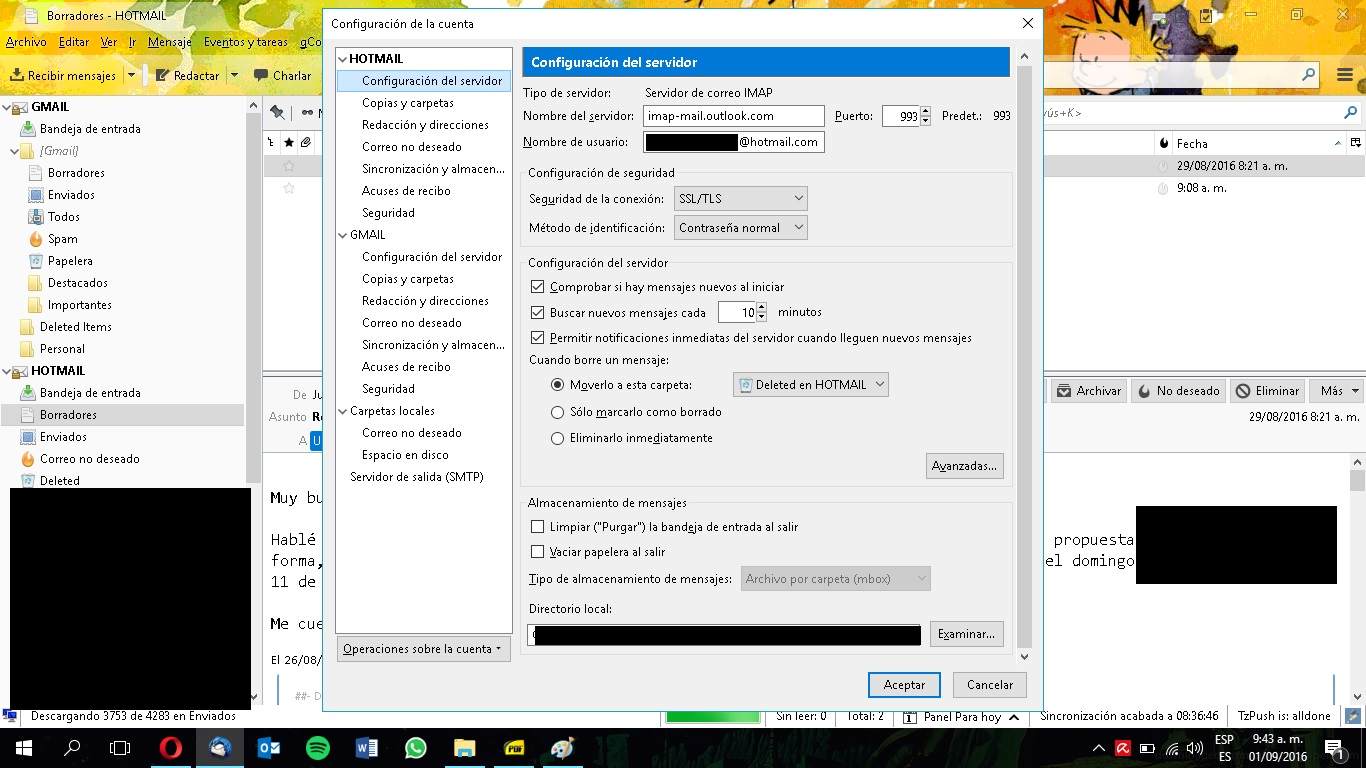The image size is (1366, 768).
Task: Open the Editar menu
Action: tap(74, 43)
